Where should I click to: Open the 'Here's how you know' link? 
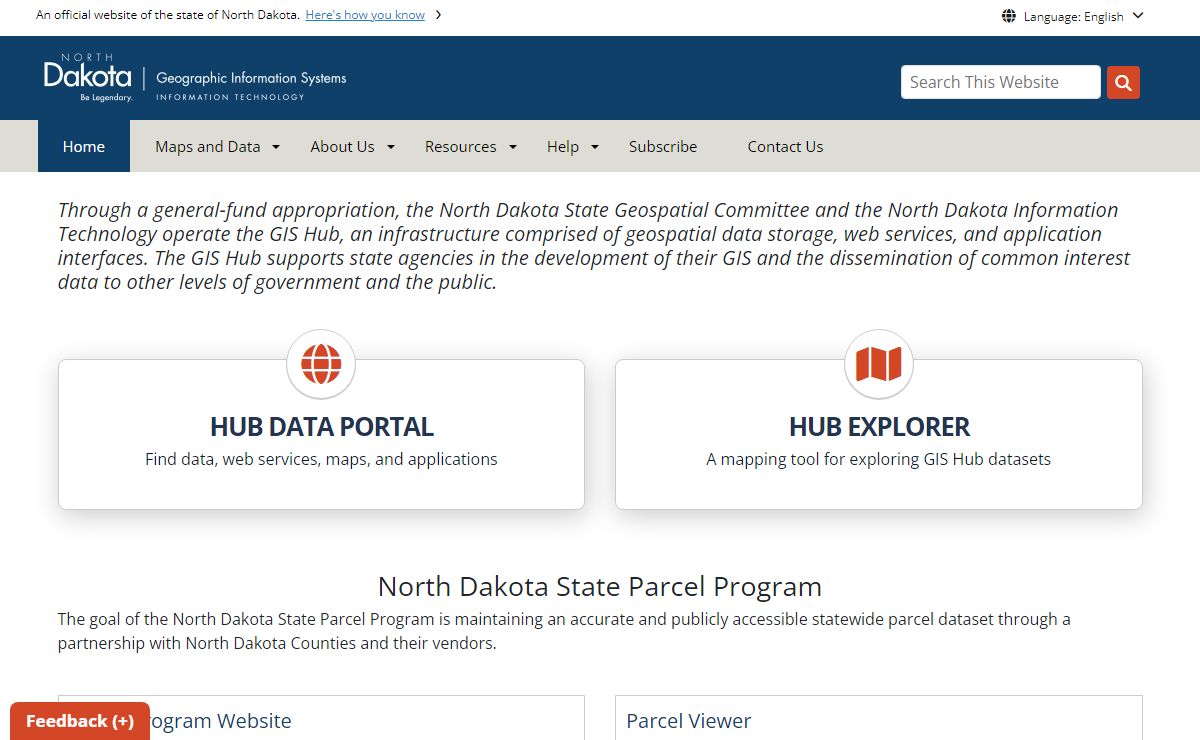coord(365,15)
